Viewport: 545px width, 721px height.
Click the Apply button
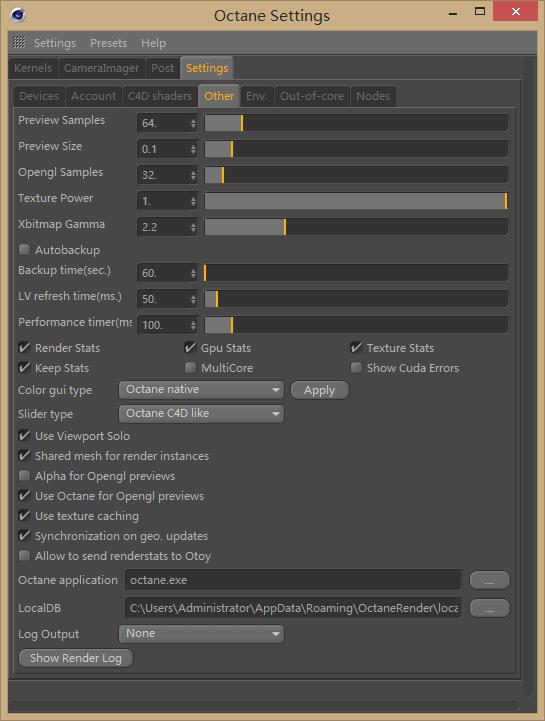[x=320, y=390]
